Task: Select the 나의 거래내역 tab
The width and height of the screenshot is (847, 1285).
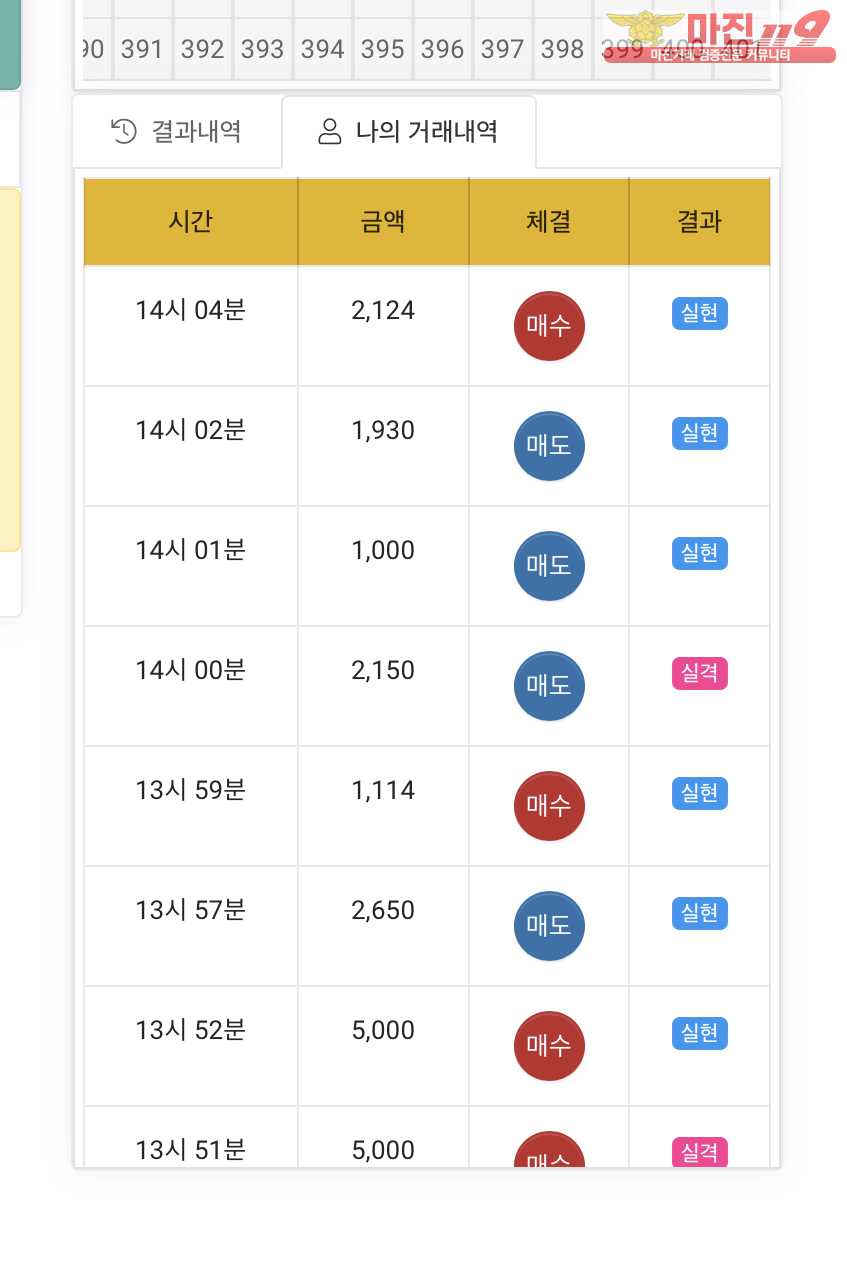Action: point(409,132)
